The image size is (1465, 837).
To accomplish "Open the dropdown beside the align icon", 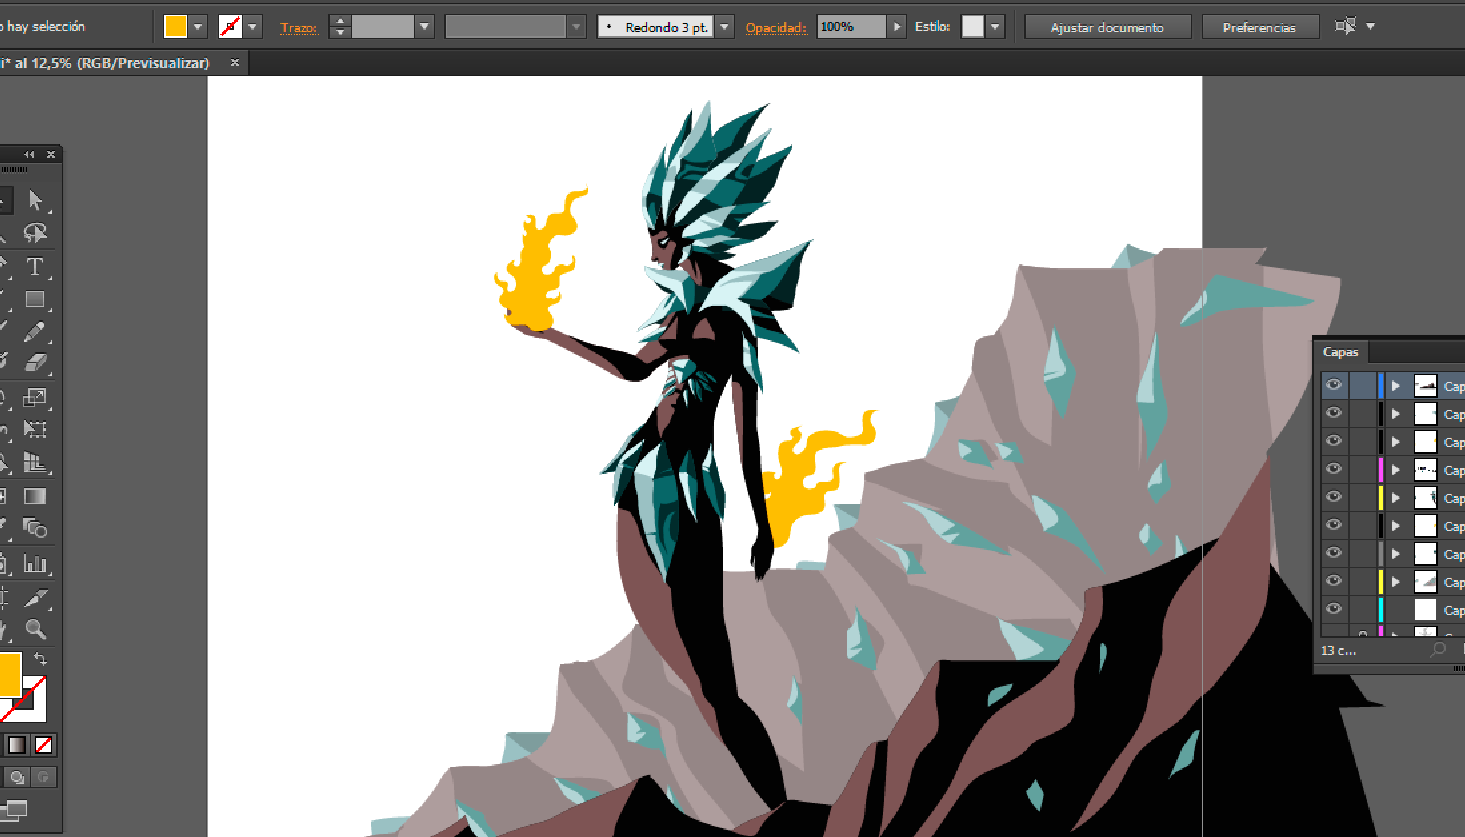I will [1371, 26].
